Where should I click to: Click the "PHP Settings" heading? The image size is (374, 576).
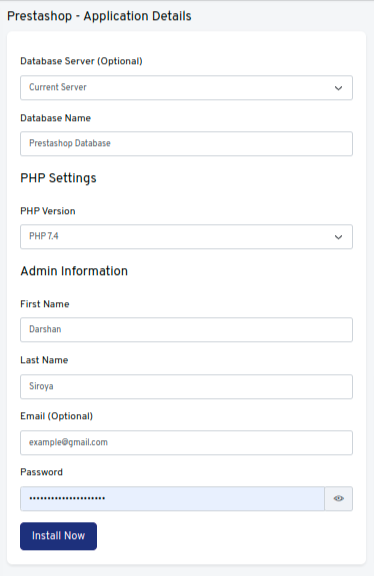click(58, 178)
